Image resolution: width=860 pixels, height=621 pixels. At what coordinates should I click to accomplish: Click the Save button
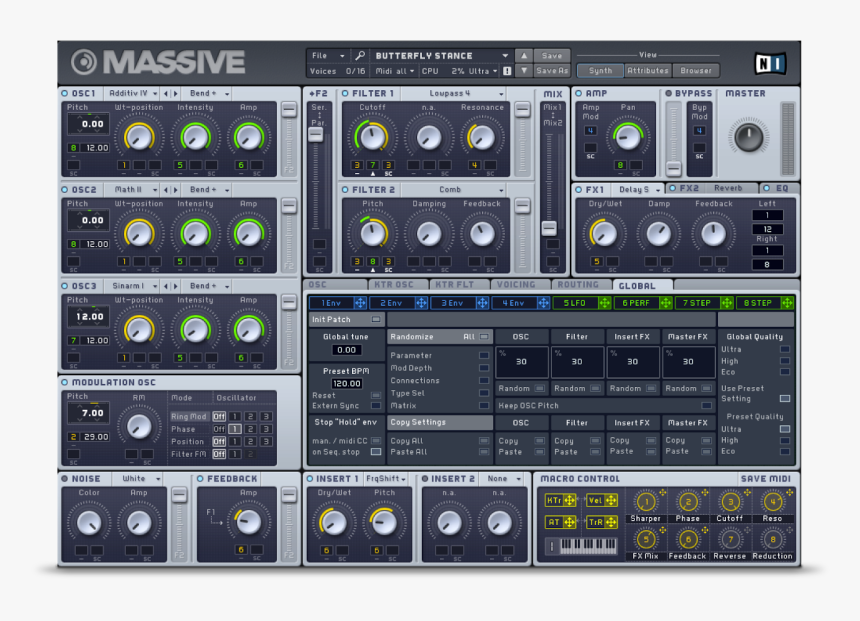click(x=552, y=55)
